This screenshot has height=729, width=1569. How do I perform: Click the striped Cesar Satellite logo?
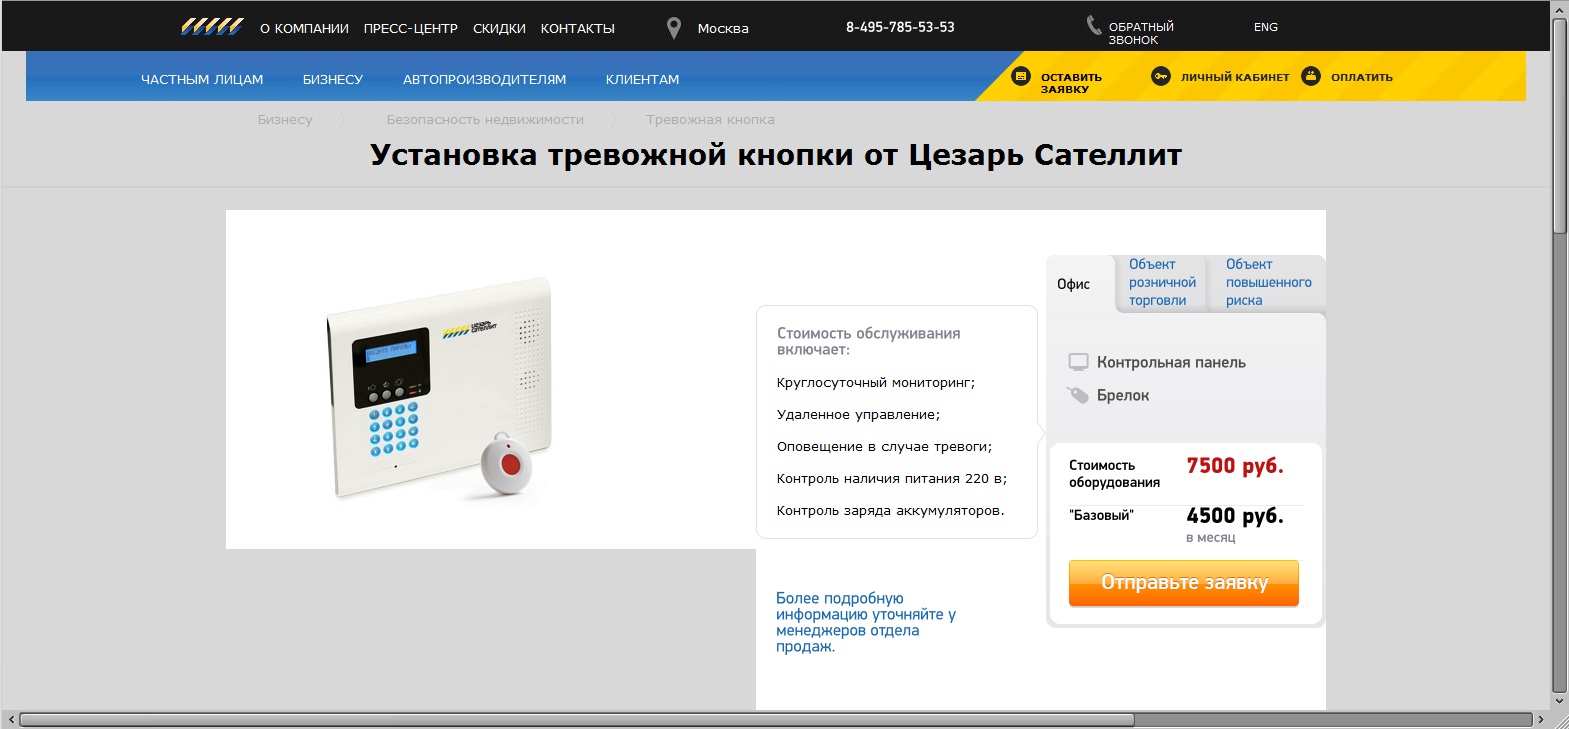[x=212, y=26]
